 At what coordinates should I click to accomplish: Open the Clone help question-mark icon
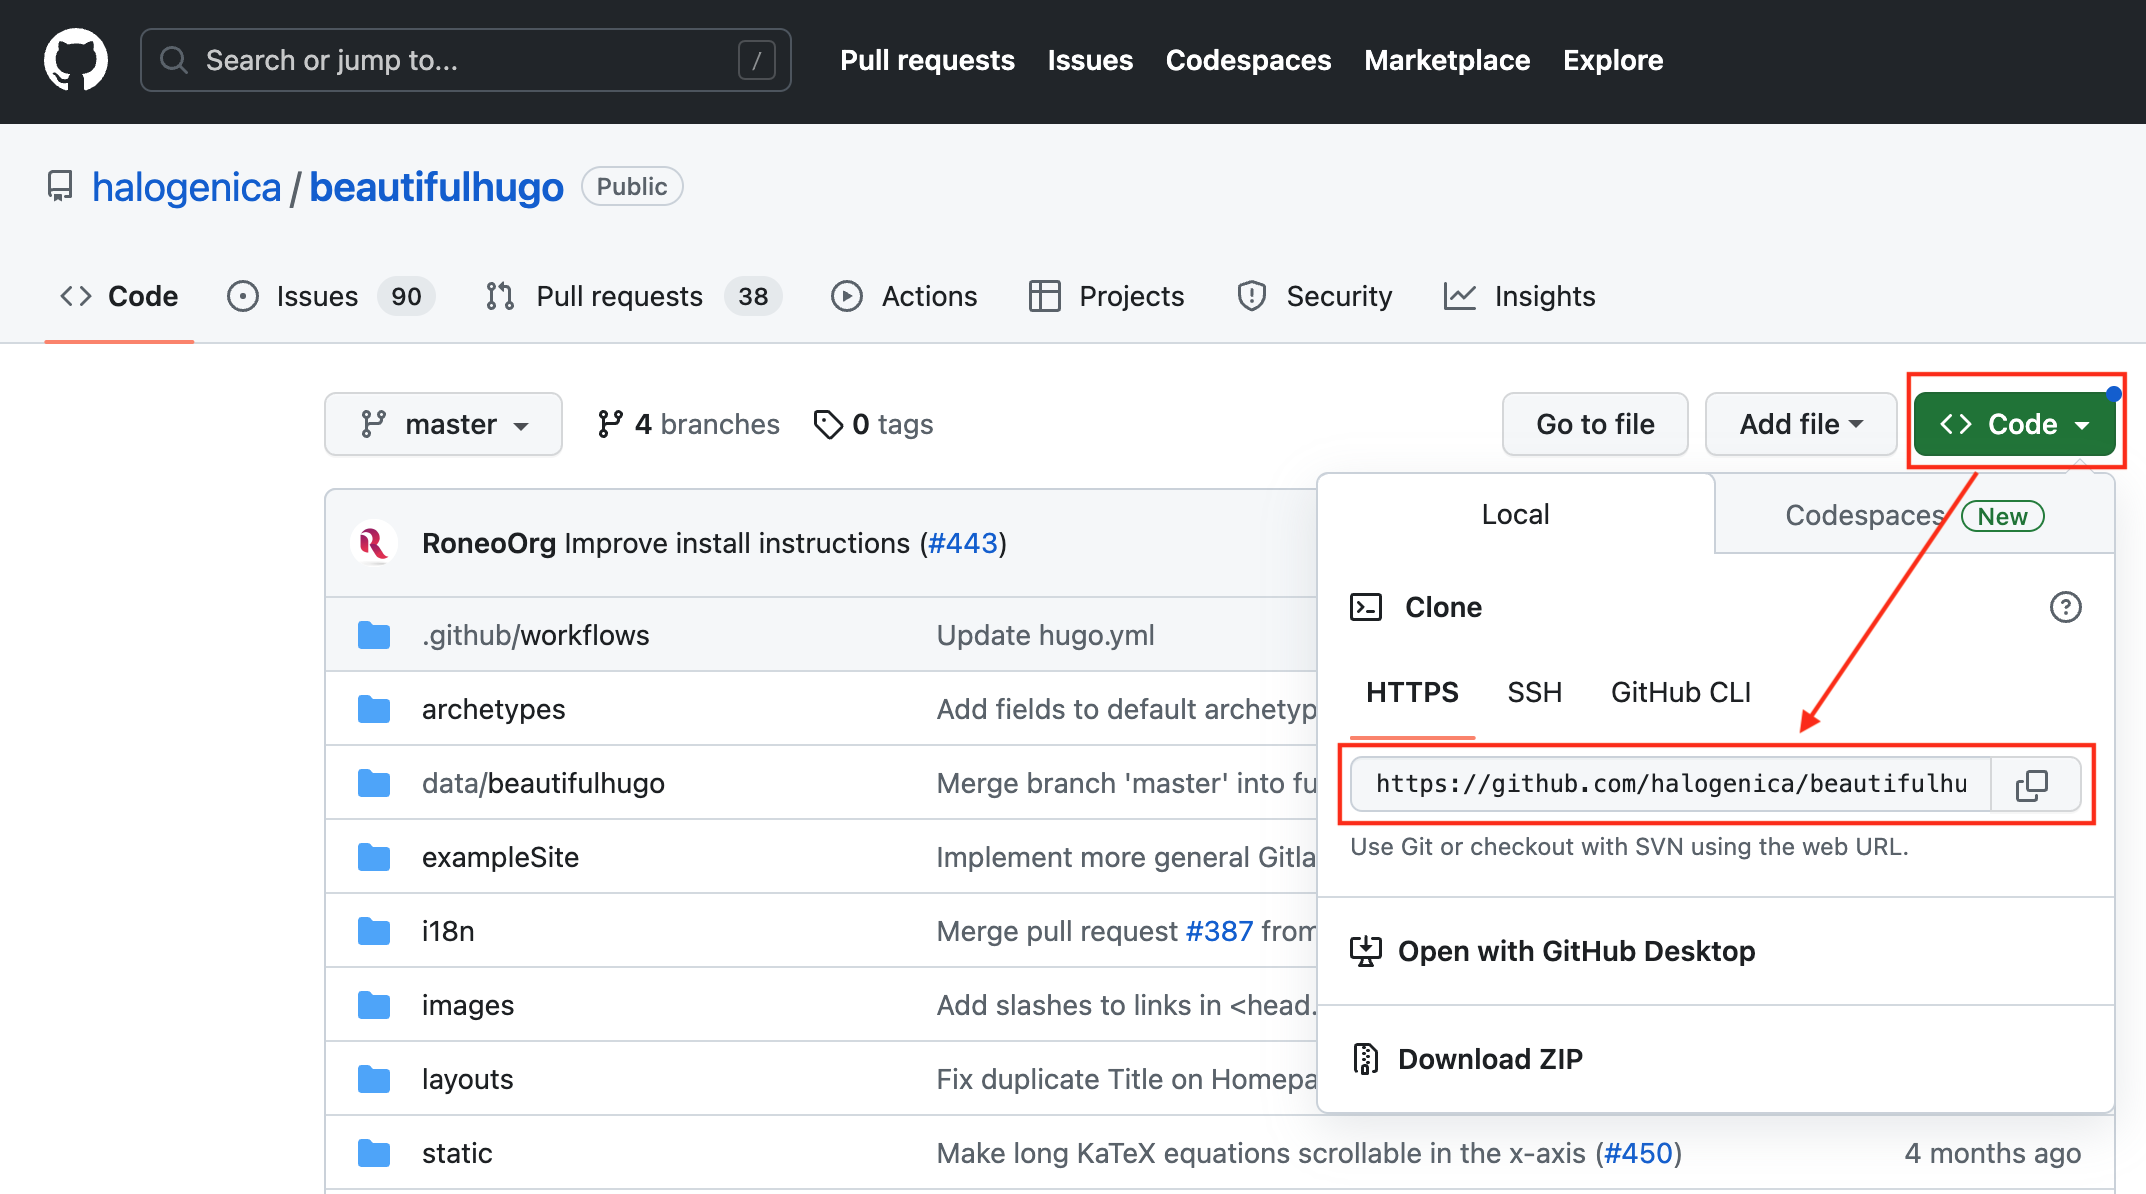2065,607
